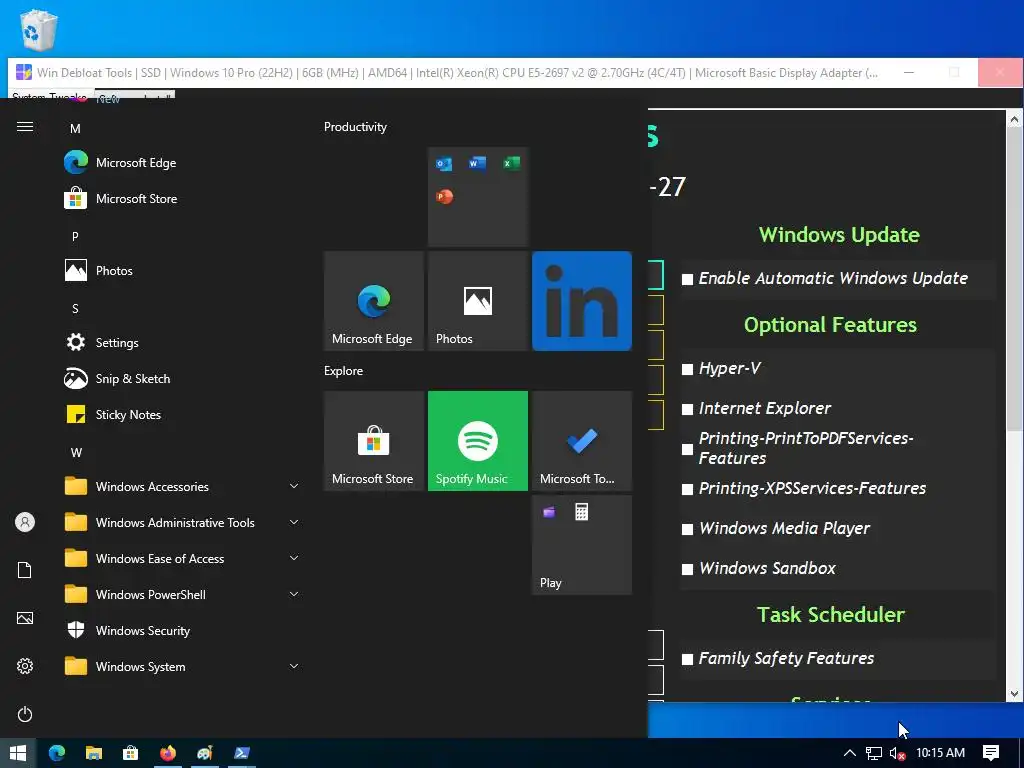Image resolution: width=1024 pixels, height=768 pixels.
Task: Click the letter P group header
Action: pyautogui.click(x=75, y=236)
